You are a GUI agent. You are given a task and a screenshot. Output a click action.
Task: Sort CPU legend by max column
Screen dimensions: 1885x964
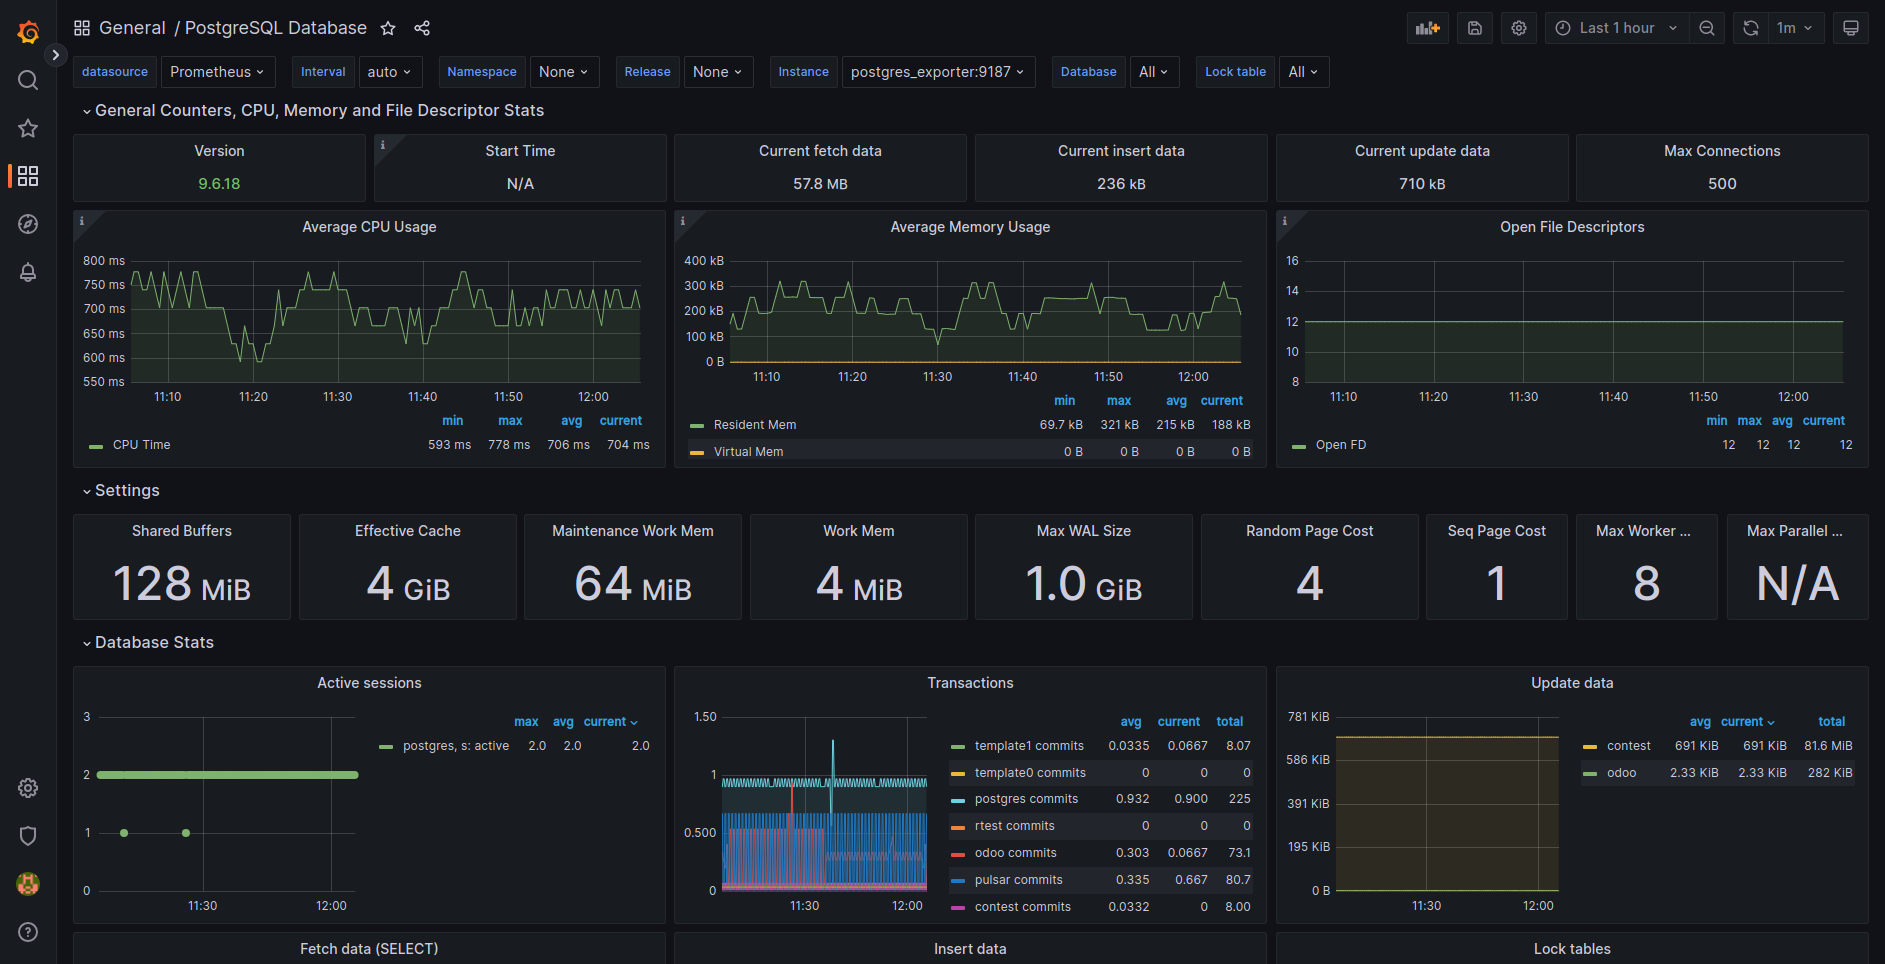point(510,421)
